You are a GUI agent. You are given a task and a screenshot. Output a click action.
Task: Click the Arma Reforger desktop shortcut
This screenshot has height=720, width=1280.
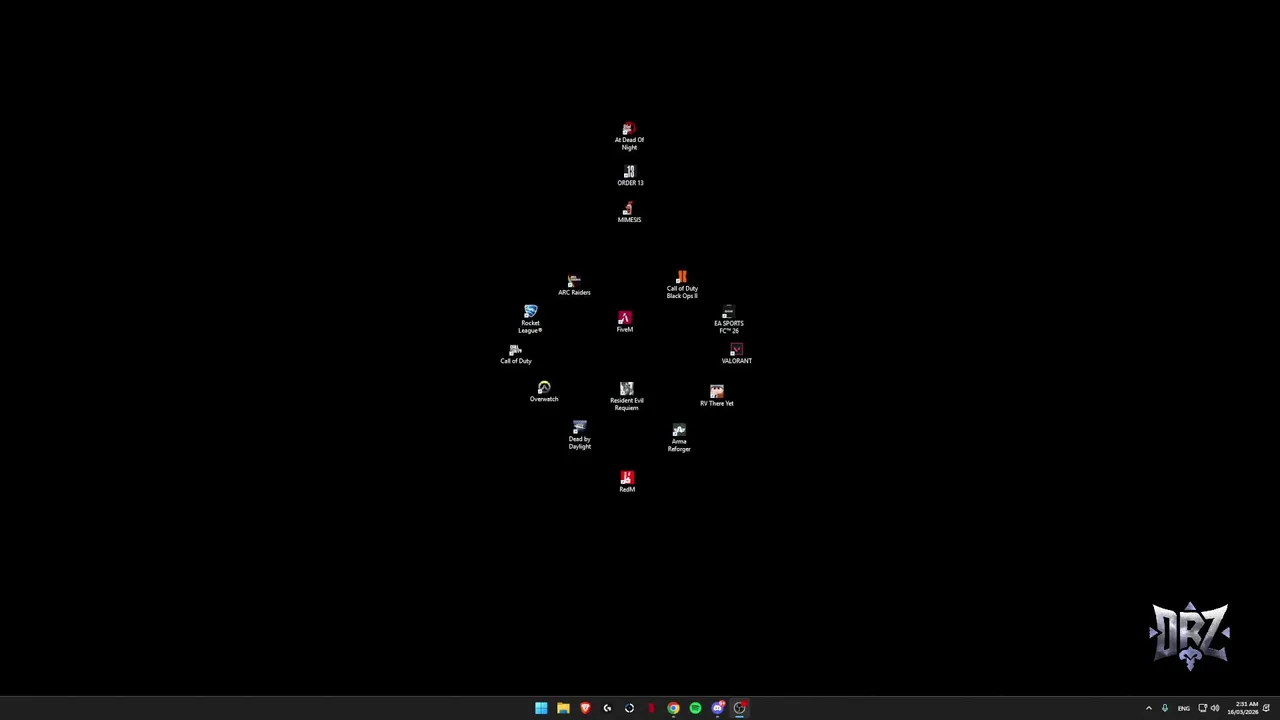[x=679, y=438]
